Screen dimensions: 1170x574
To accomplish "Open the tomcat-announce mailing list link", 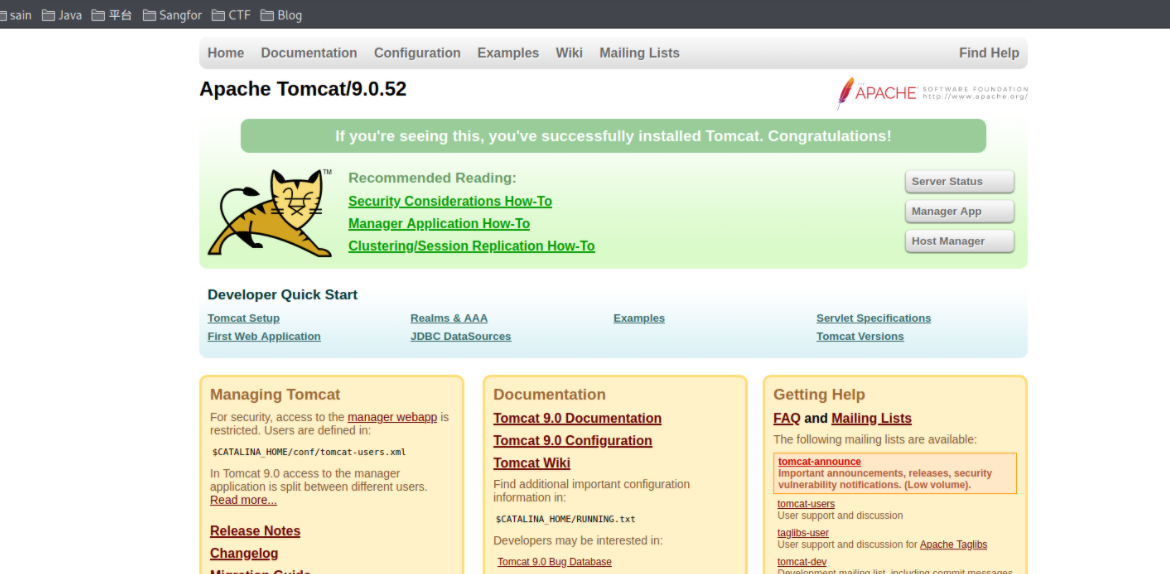I will (819, 462).
